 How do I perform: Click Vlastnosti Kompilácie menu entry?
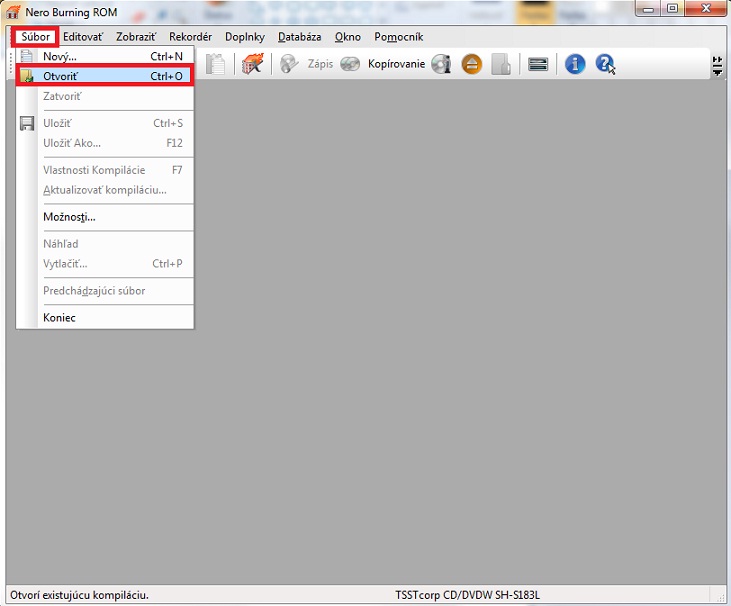[105, 170]
